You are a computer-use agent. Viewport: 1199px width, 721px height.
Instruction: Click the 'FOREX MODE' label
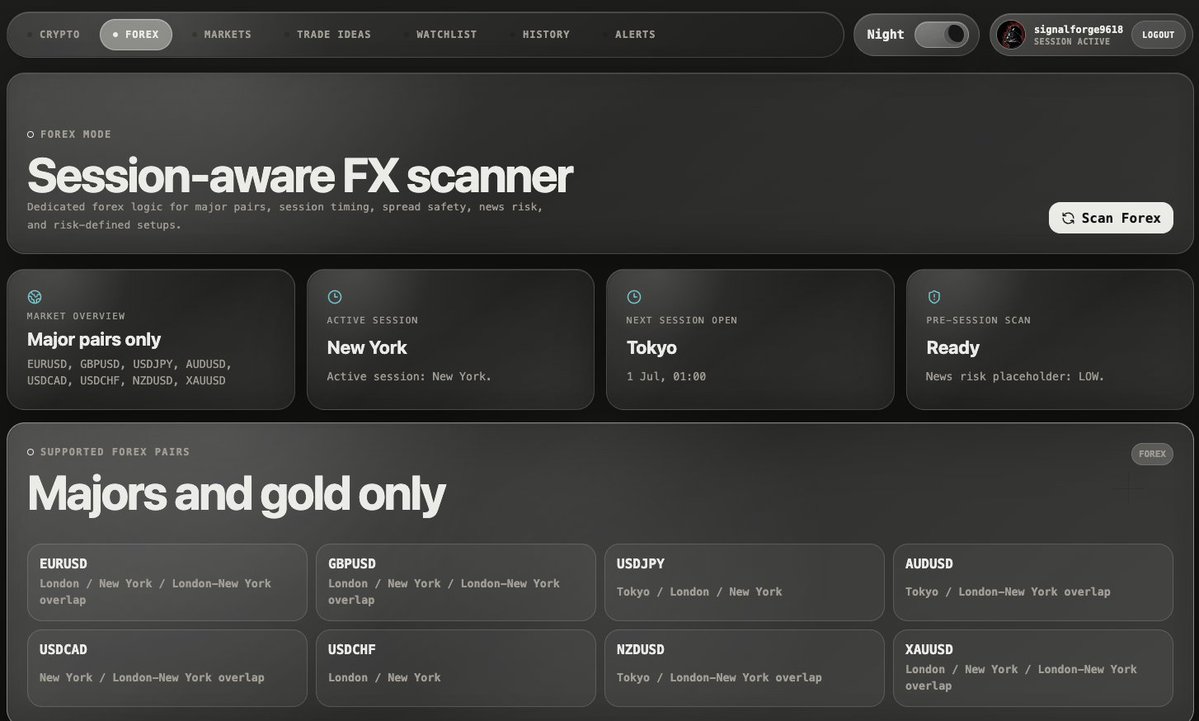(x=76, y=134)
